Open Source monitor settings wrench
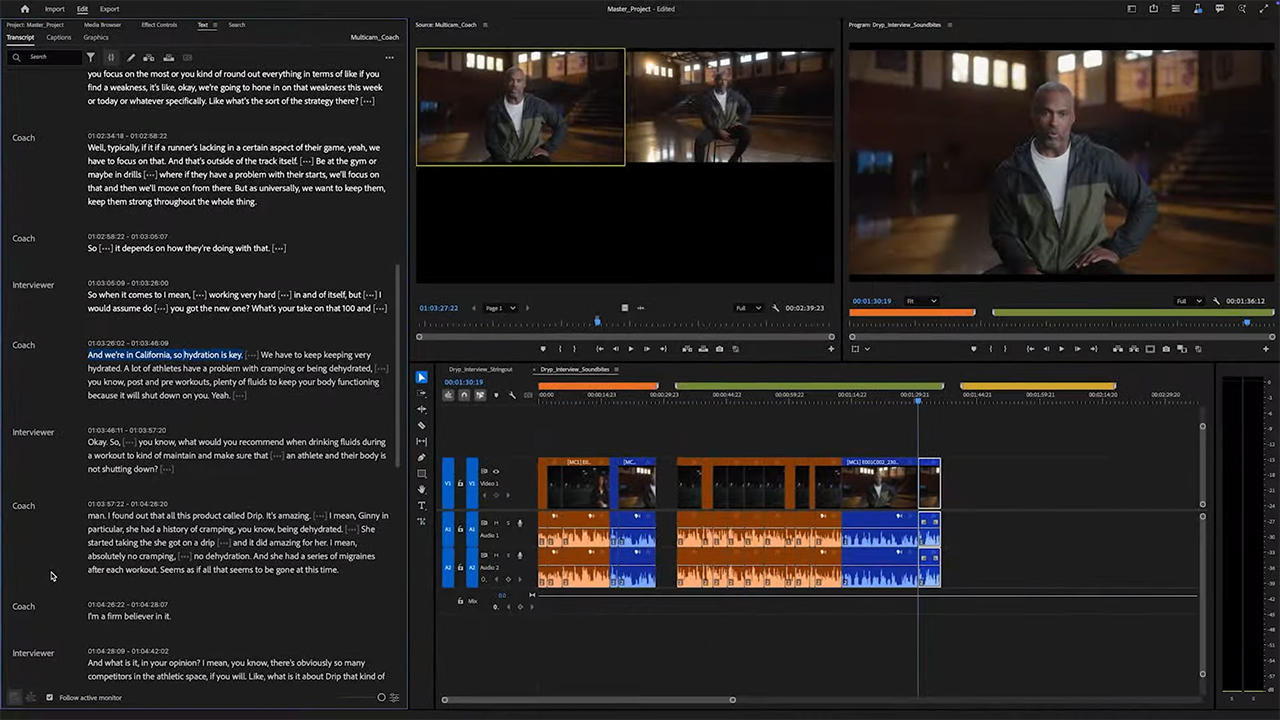This screenshot has width=1280, height=720. (x=775, y=308)
